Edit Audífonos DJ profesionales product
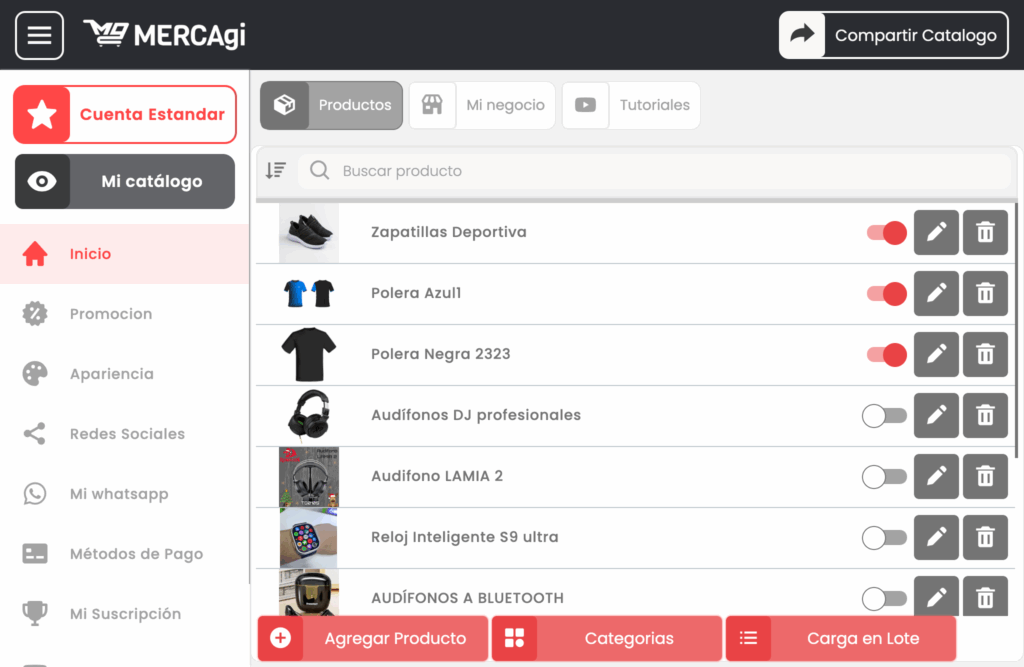Viewport: 1024px width, 667px height. pos(936,416)
